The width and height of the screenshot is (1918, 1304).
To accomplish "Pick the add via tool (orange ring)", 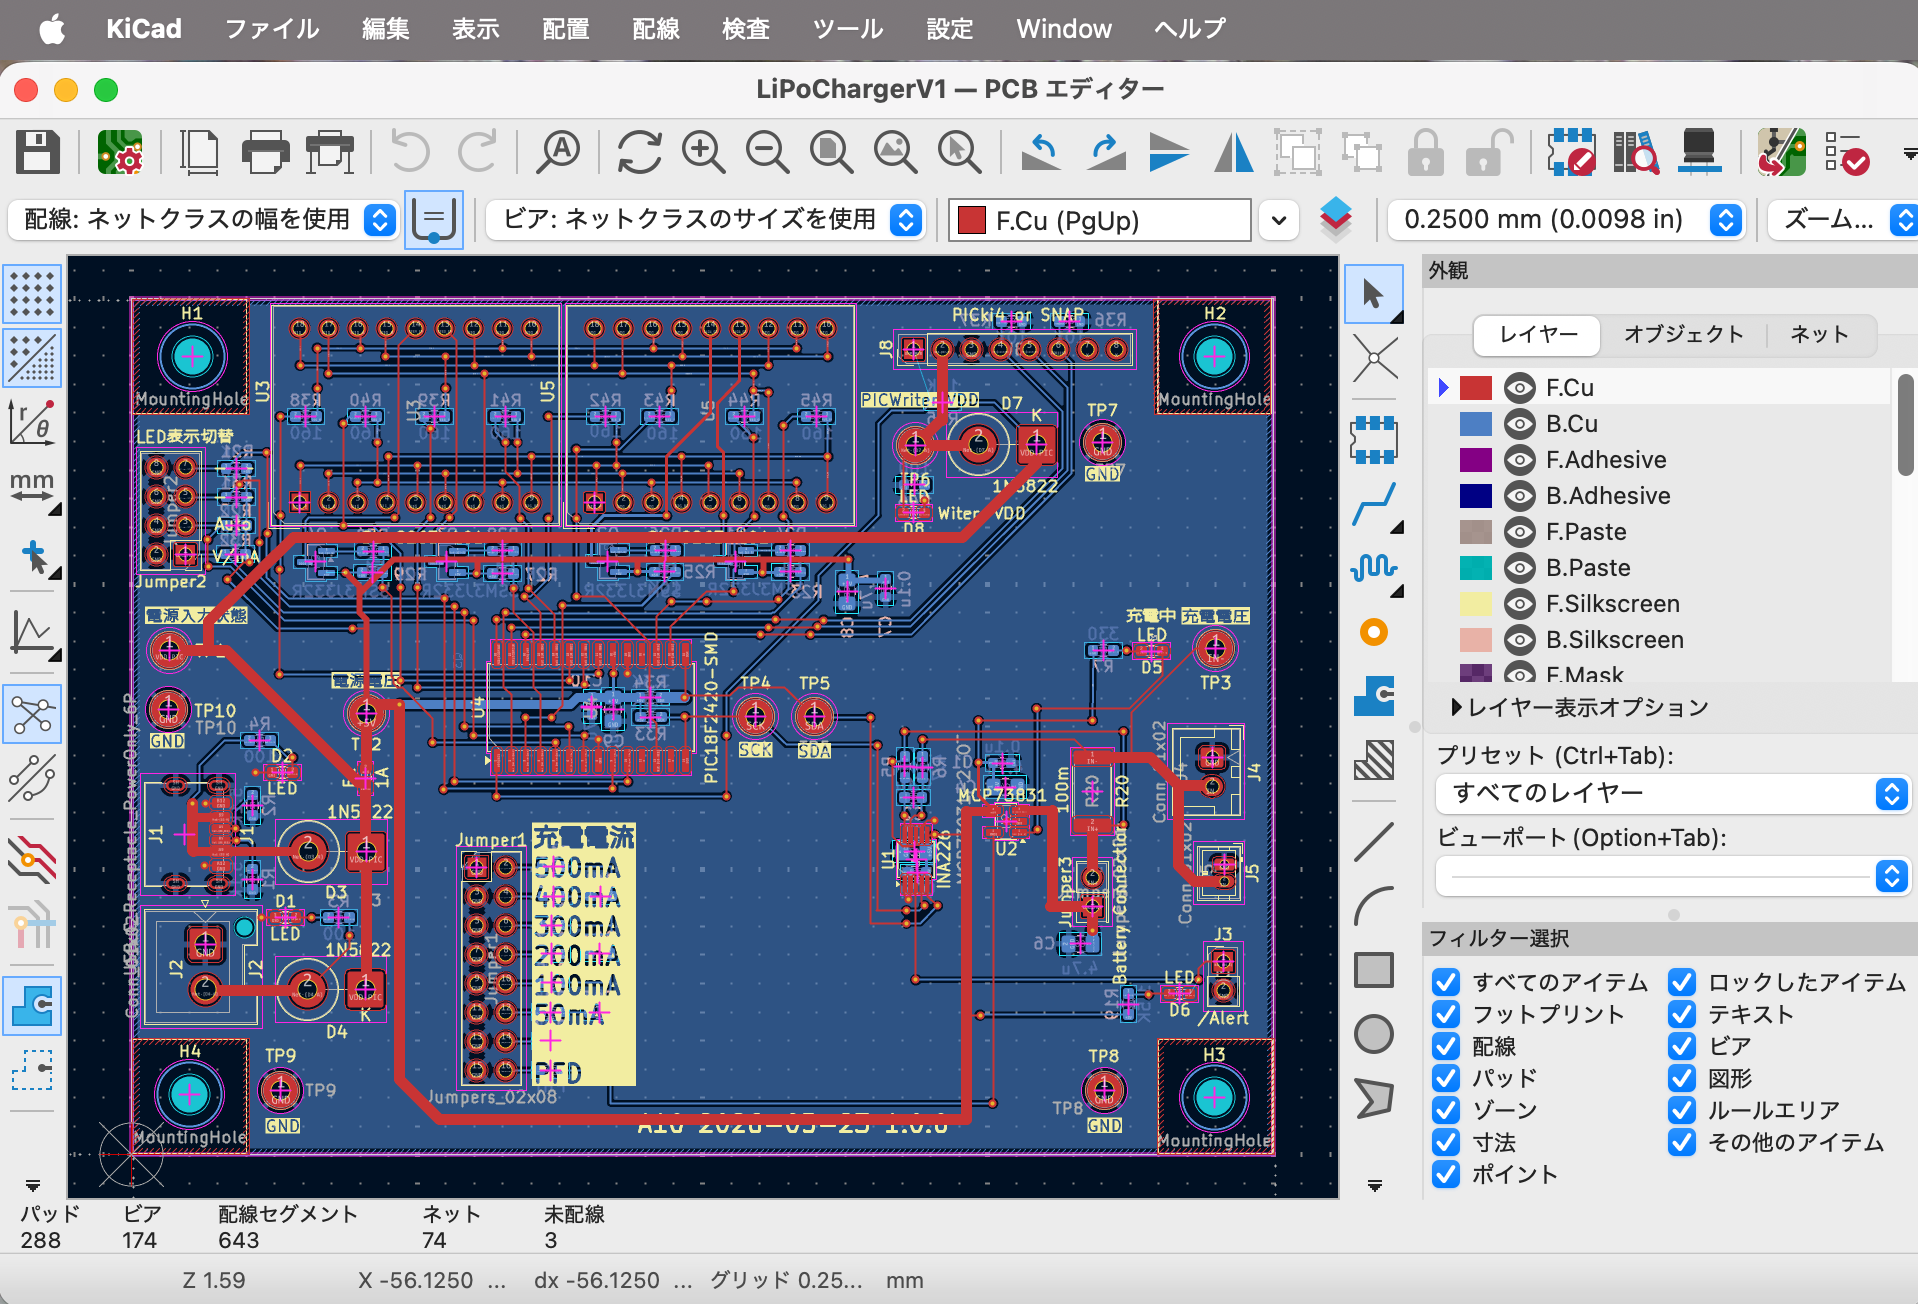I will pos(1374,632).
